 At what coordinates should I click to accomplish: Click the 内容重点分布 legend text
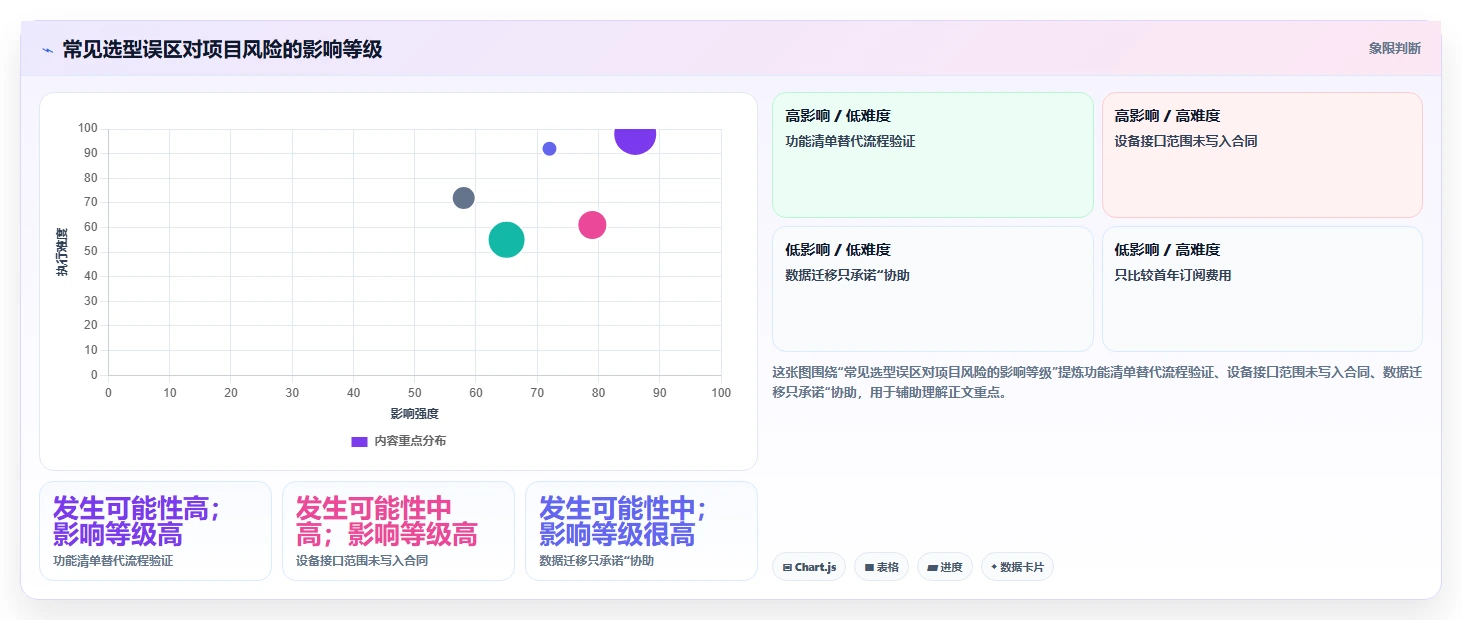(x=410, y=441)
